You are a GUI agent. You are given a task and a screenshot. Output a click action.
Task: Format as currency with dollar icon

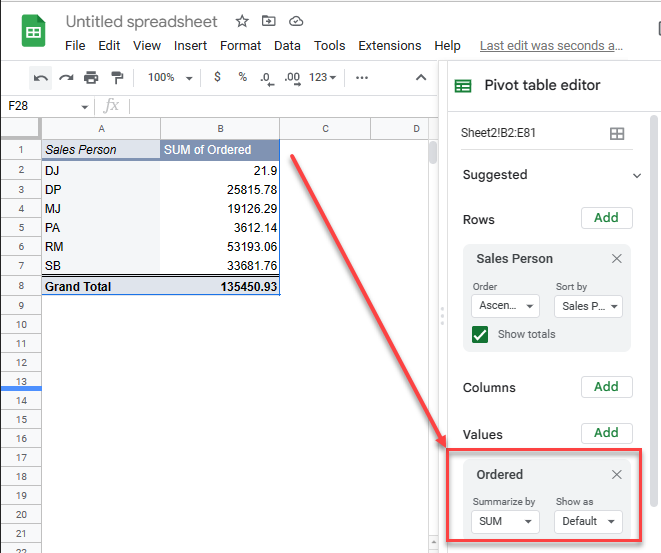point(218,78)
